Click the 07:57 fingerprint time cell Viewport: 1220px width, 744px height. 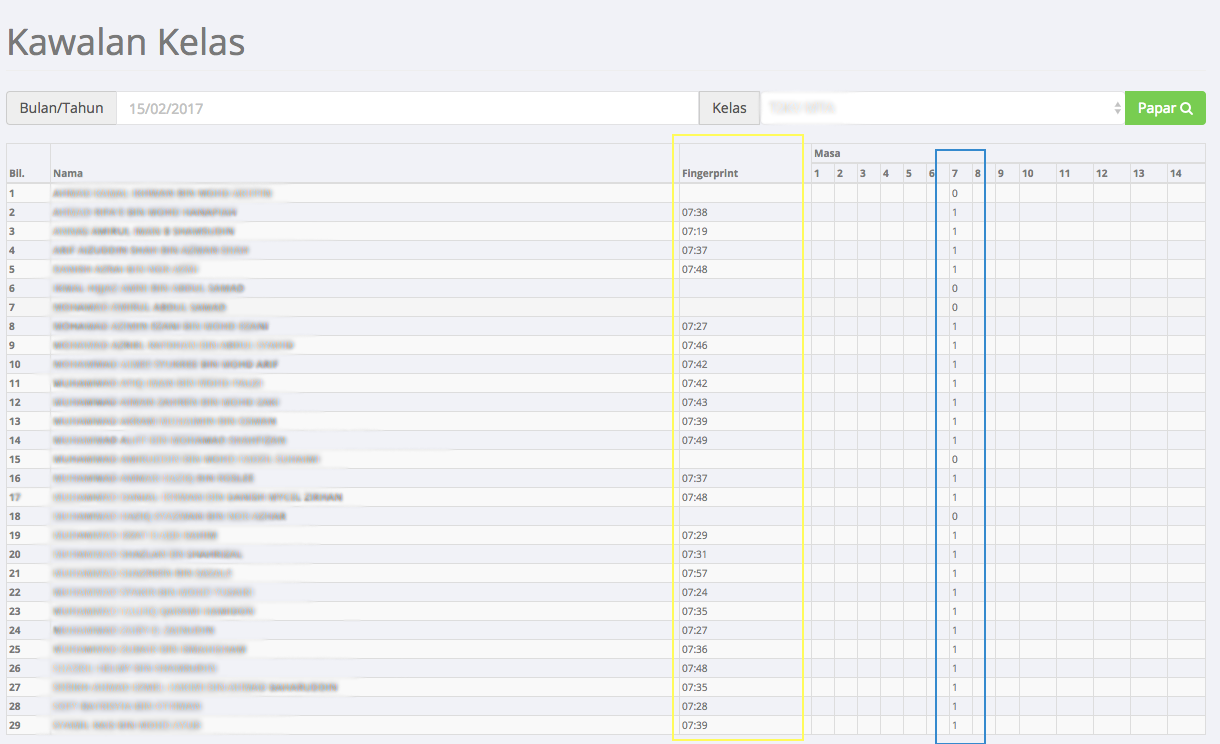pos(694,573)
